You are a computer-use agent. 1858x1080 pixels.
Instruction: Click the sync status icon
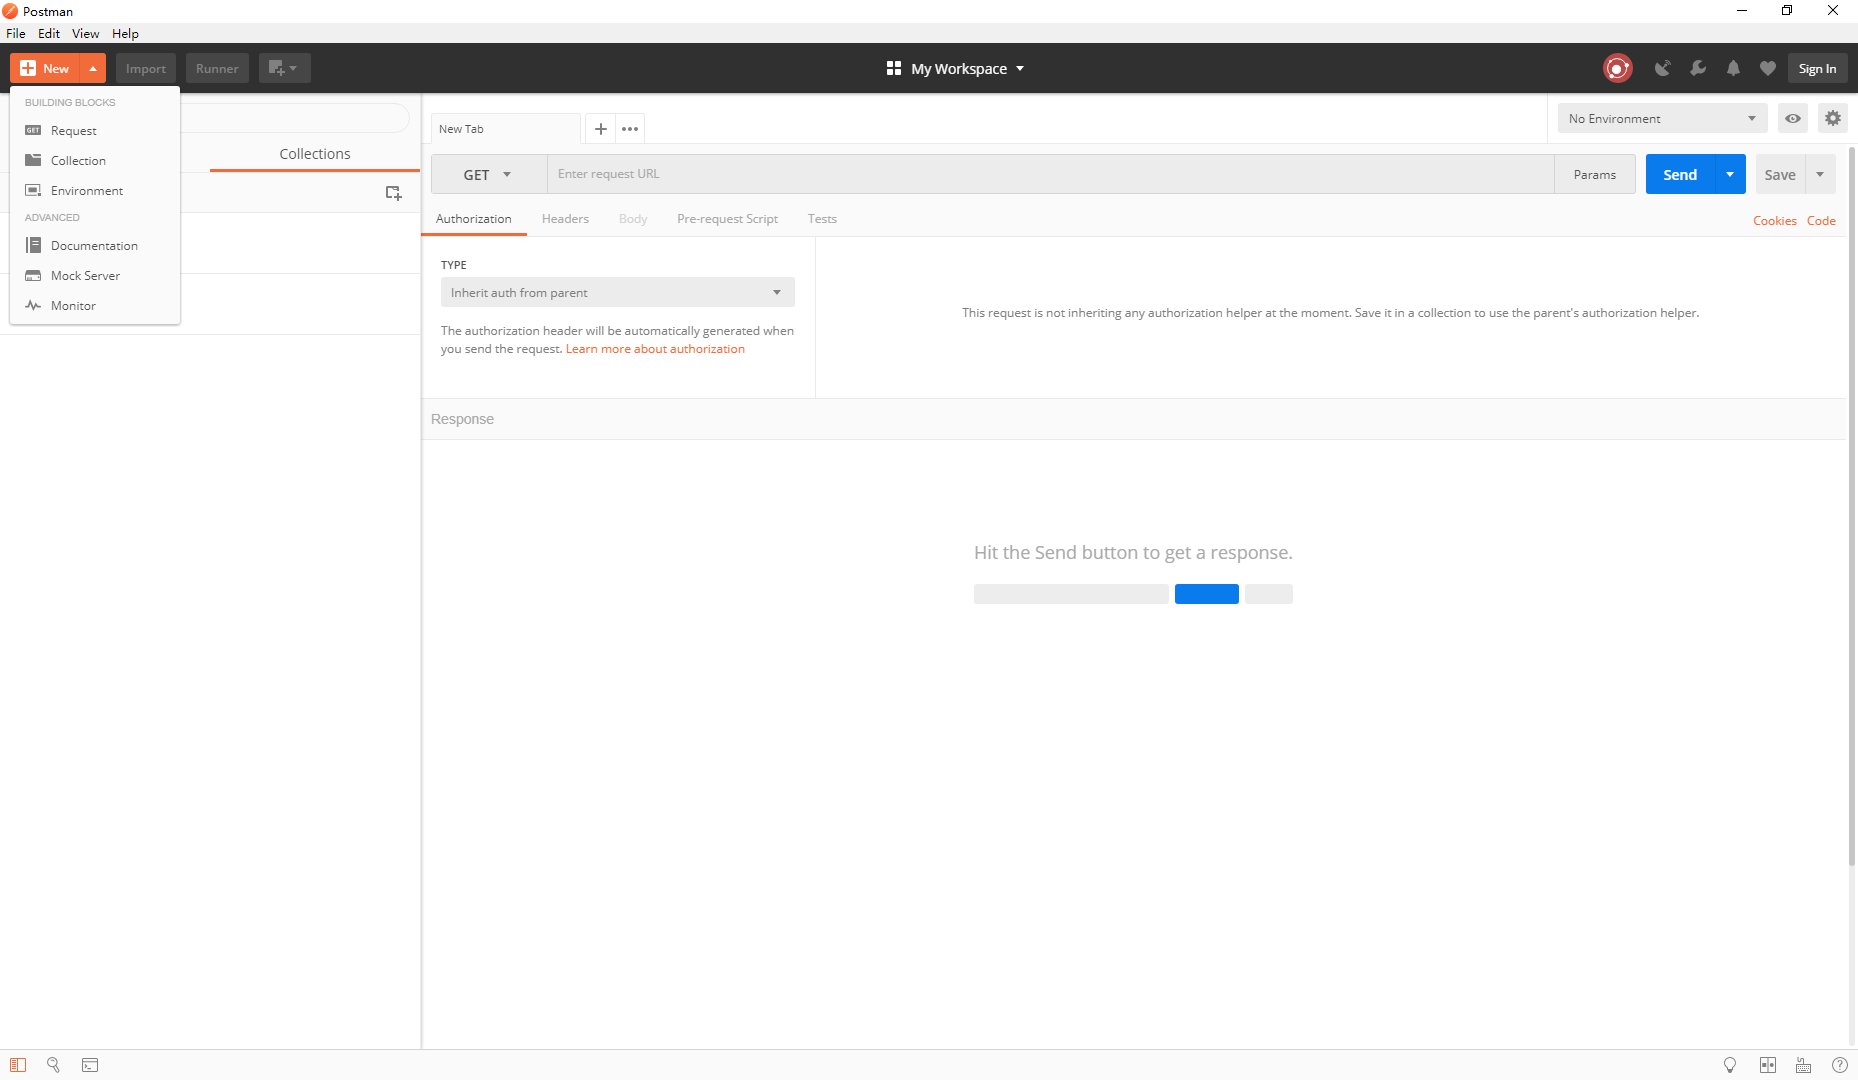pyautogui.click(x=1617, y=68)
